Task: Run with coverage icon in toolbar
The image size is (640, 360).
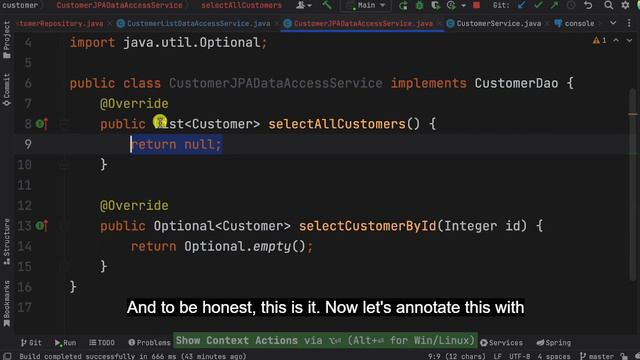Action: point(436,5)
